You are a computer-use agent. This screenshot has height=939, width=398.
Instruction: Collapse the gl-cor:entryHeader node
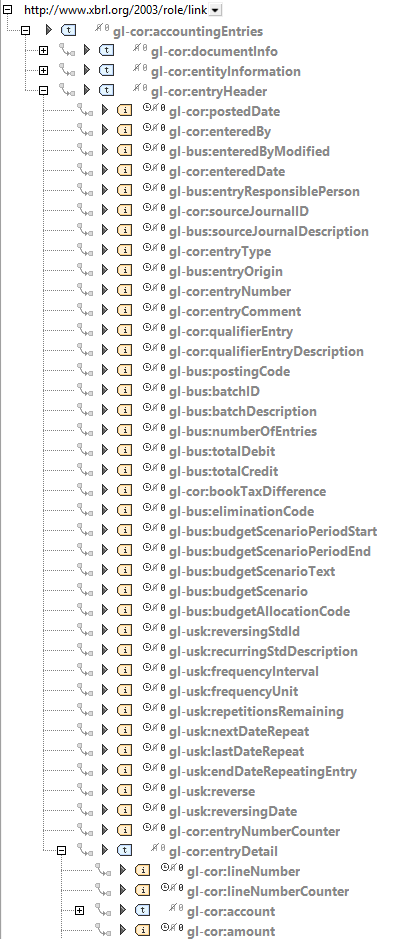pyautogui.click(x=43, y=91)
